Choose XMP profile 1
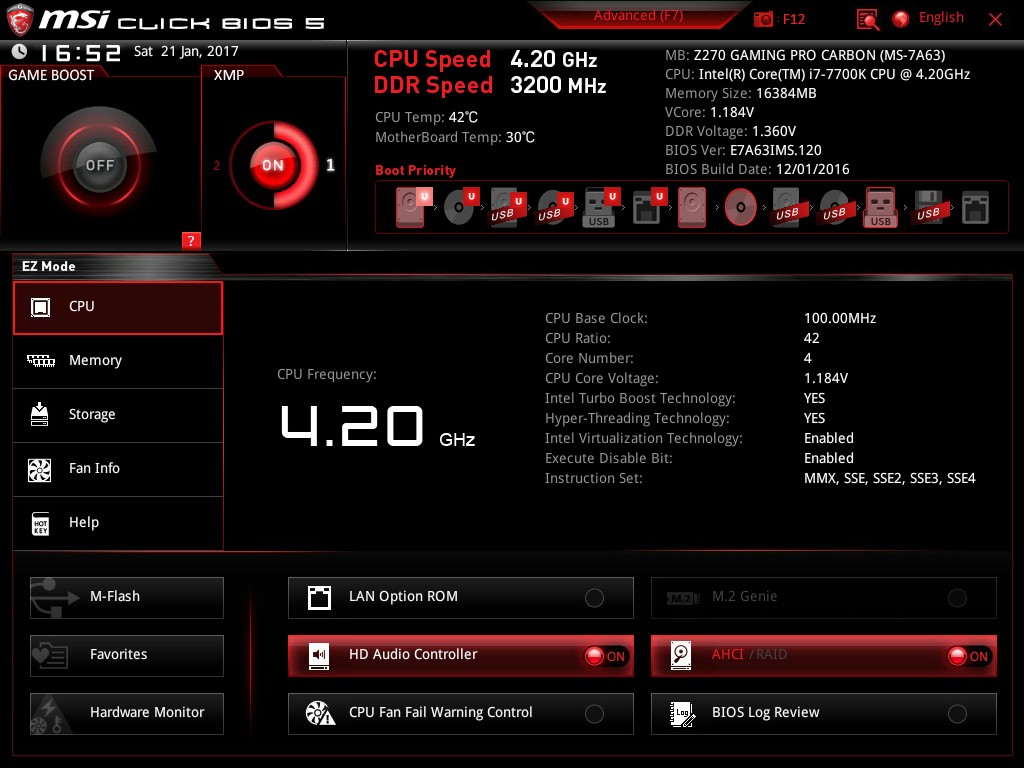The width and height of the screenshot is (1024, 768). click(330, 165)
